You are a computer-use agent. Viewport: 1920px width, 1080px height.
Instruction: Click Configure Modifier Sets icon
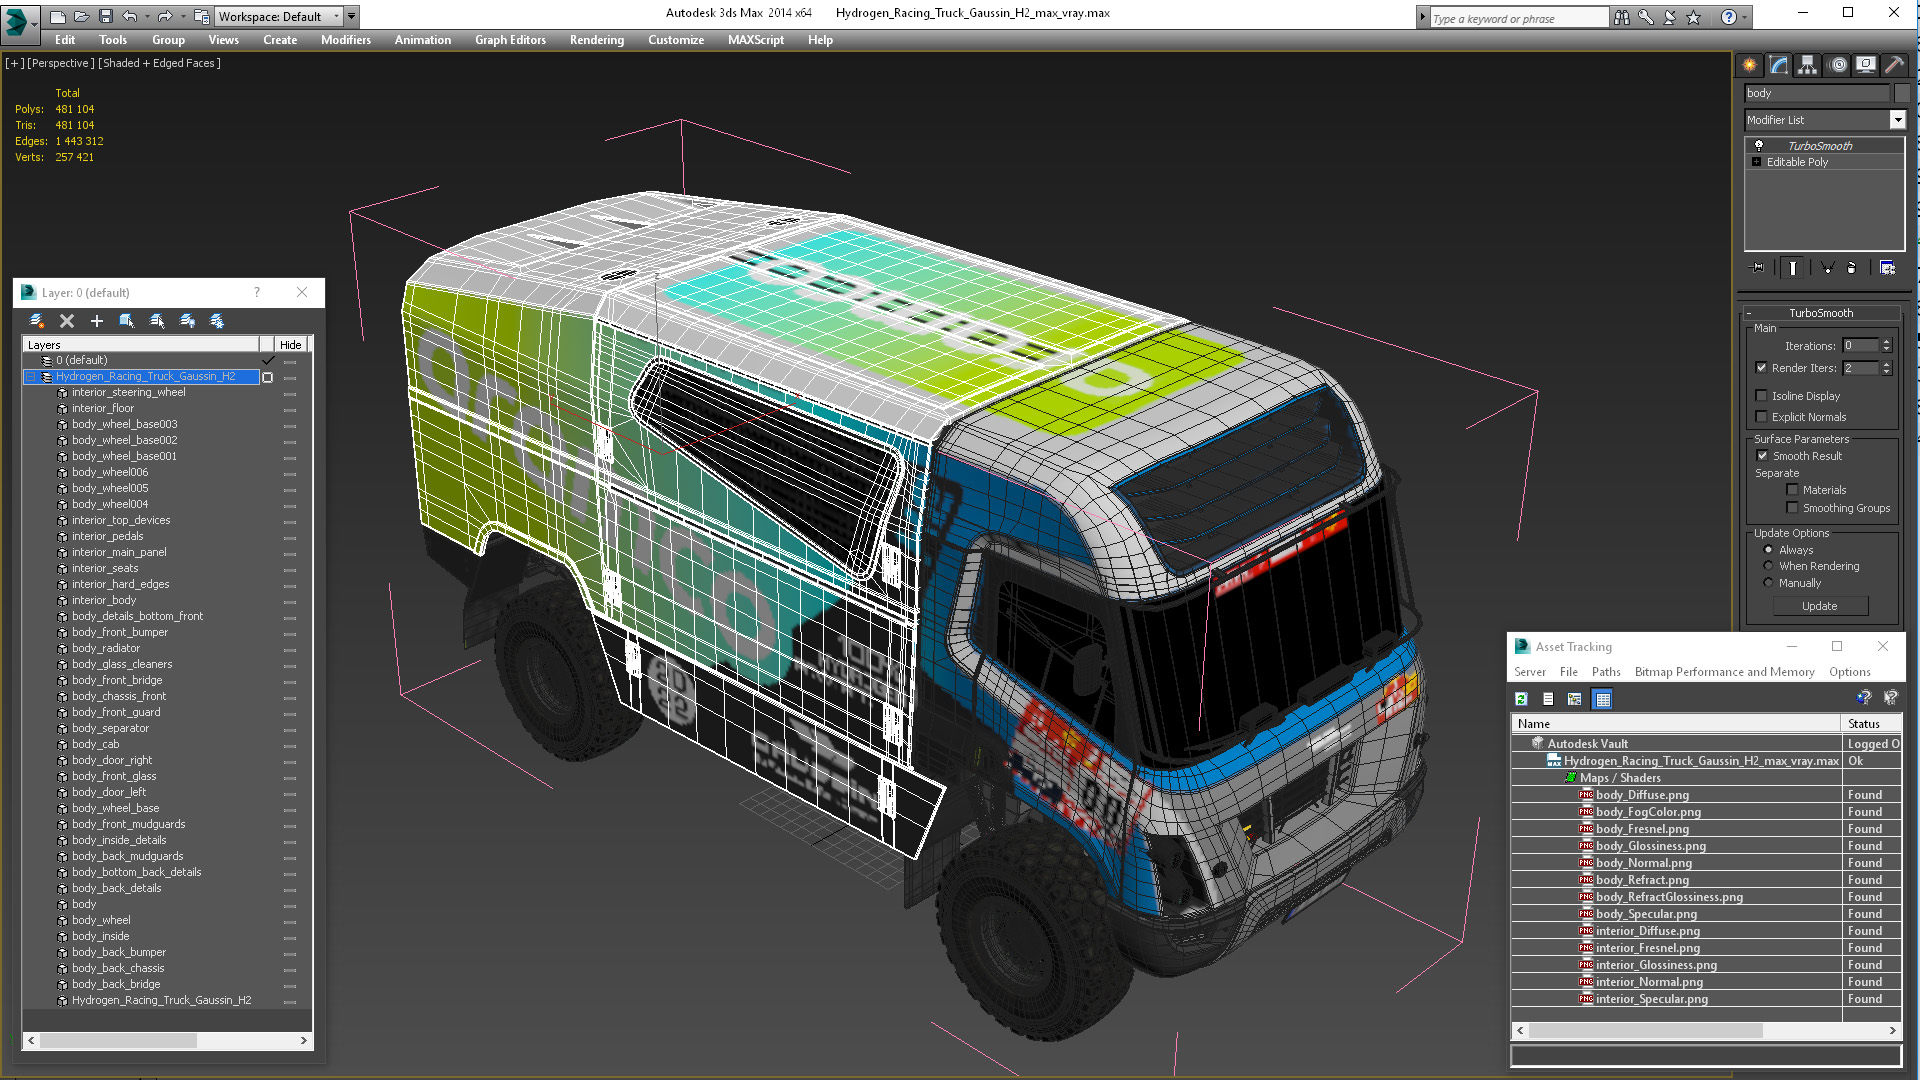(x=1887, y=268)
